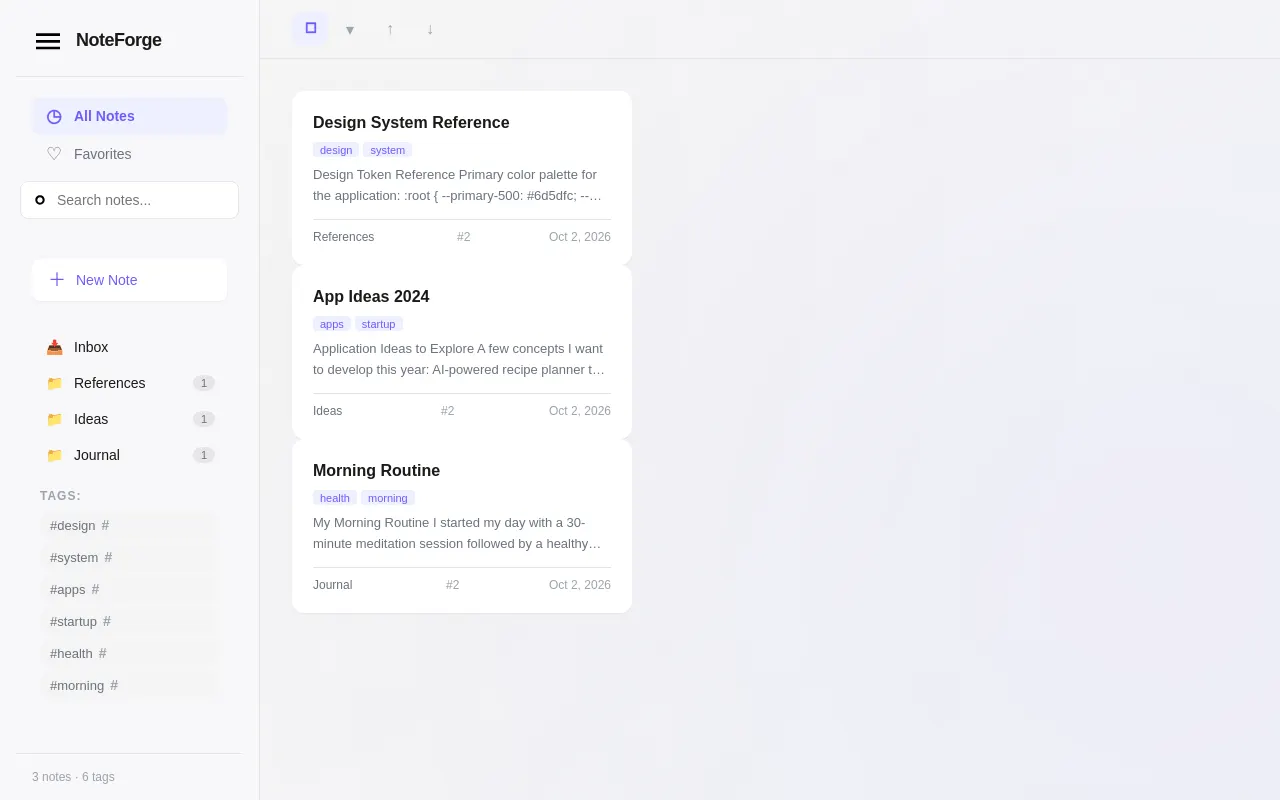Click the health tag chip on the card

(x=335, y=498)
